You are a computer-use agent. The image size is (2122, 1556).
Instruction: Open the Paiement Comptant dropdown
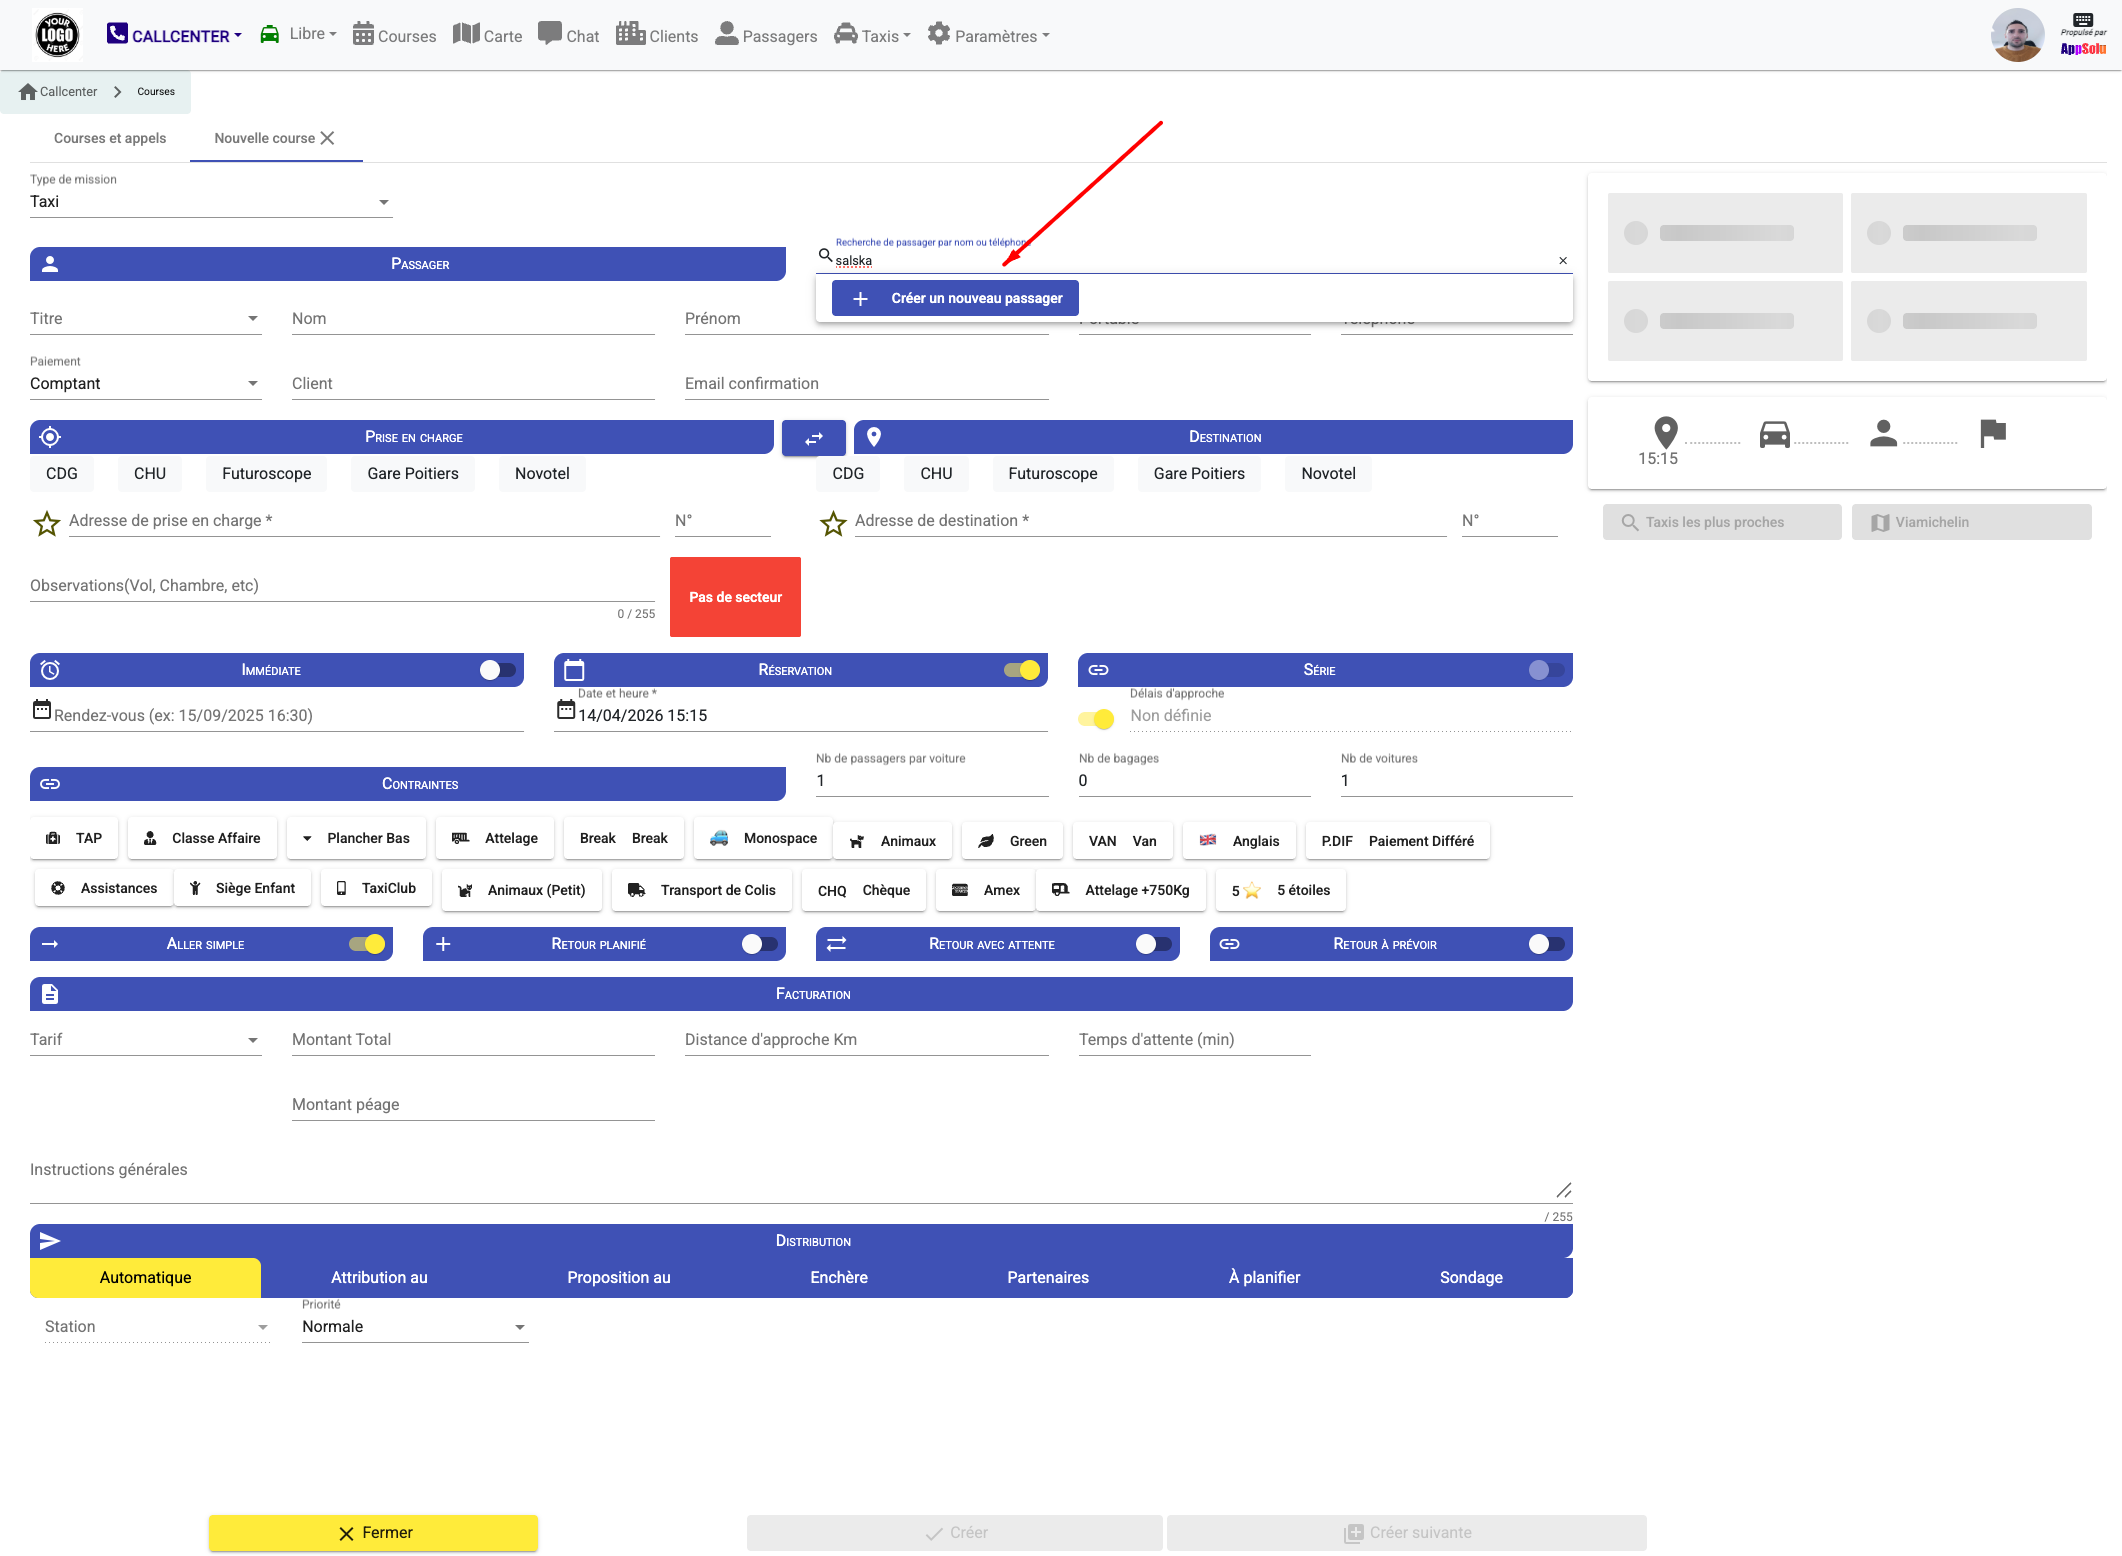click(146, 384)
